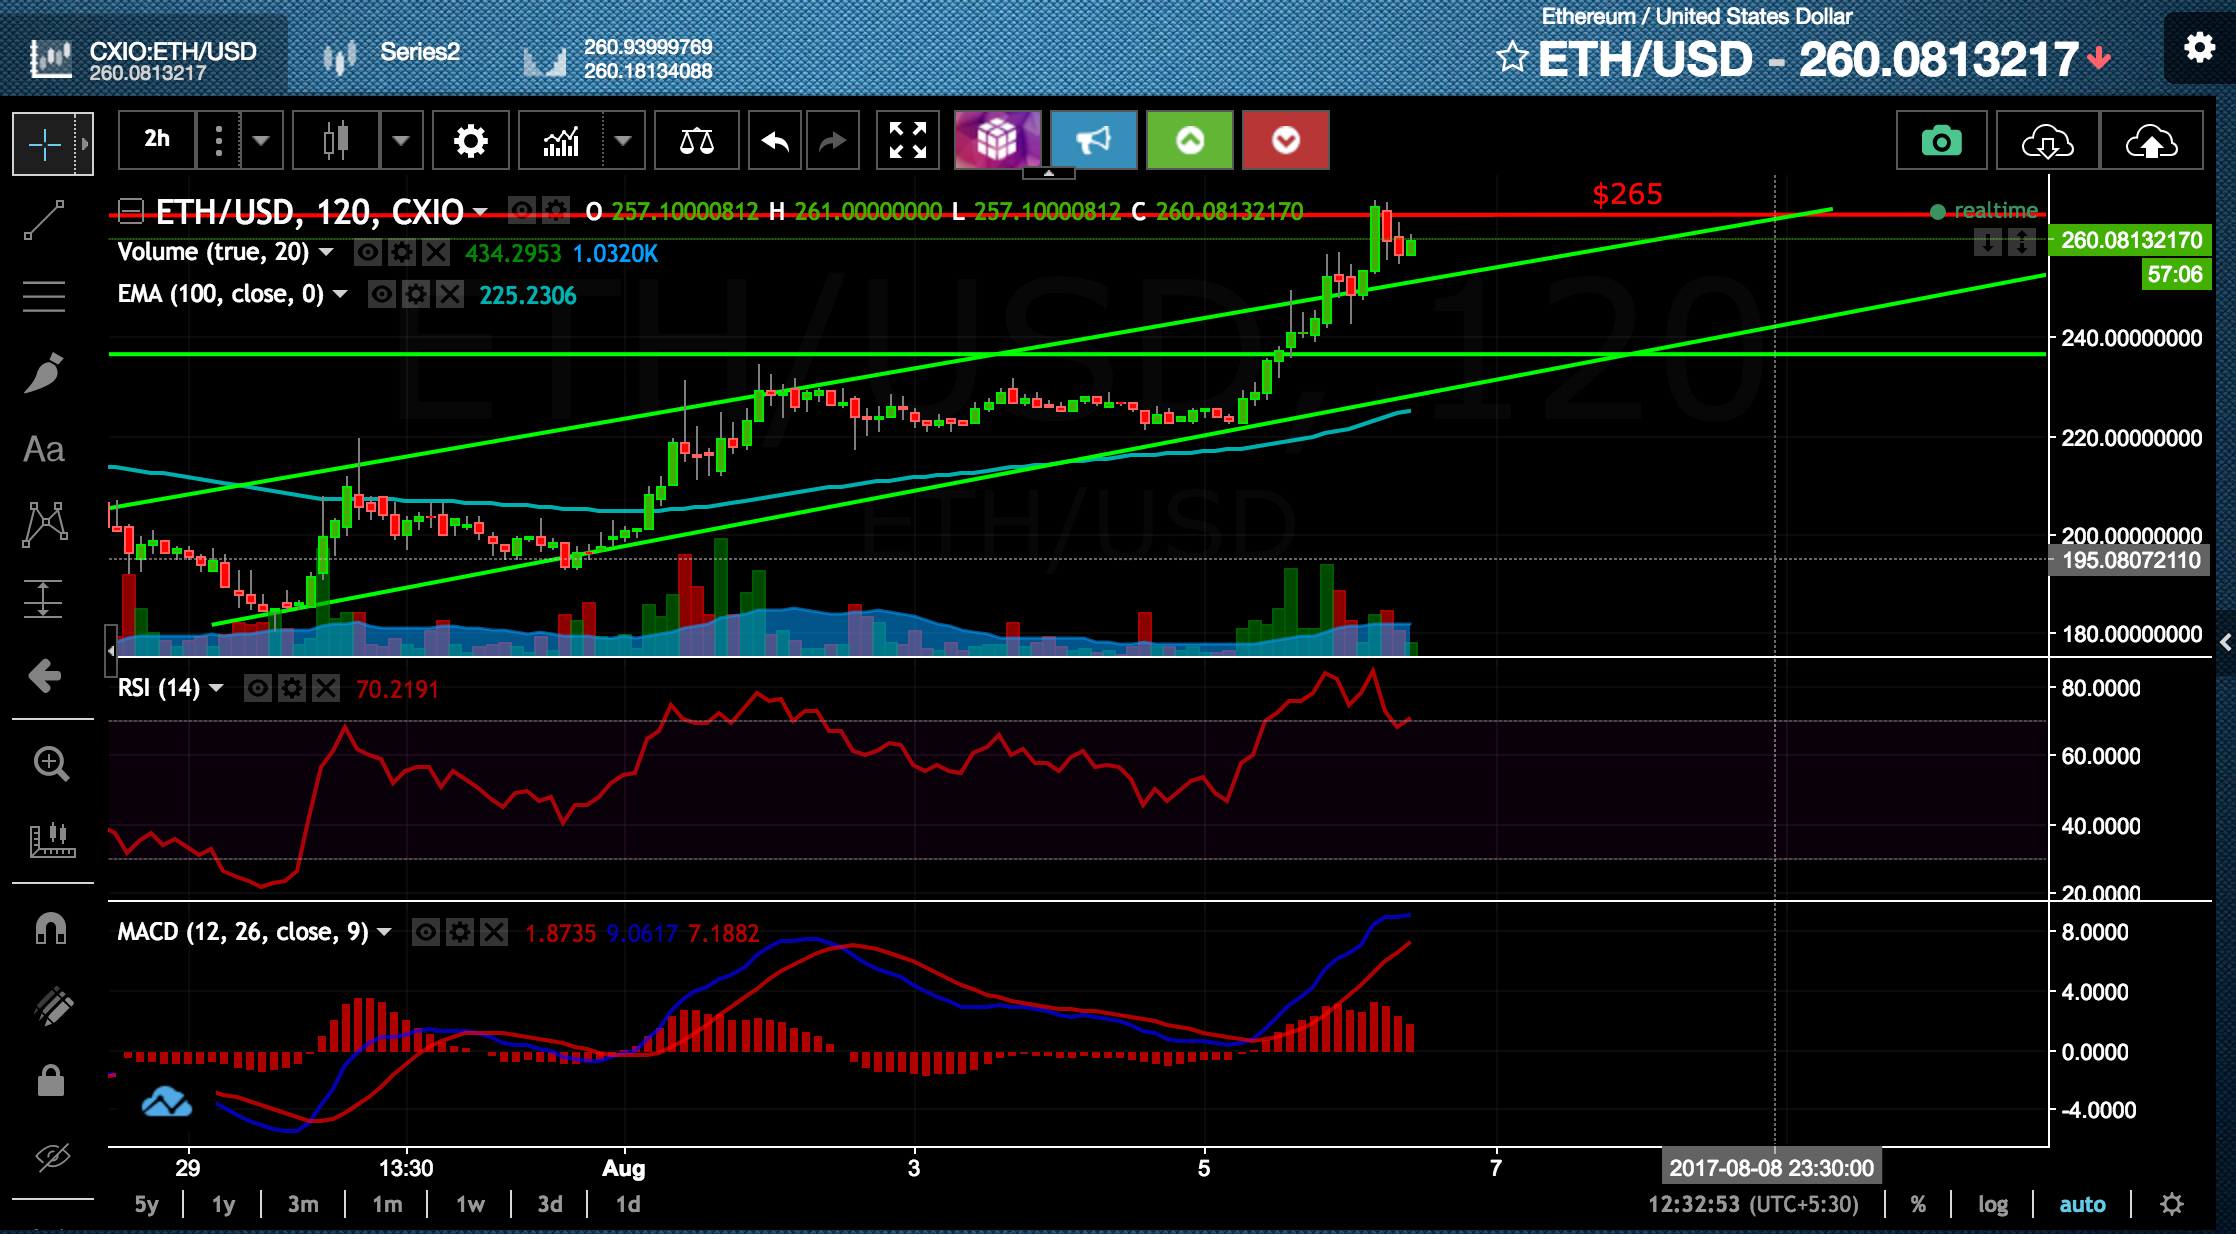Expand the candlestick chart style dropdown
This screenshot has width=2236, height=1234.
401,141
